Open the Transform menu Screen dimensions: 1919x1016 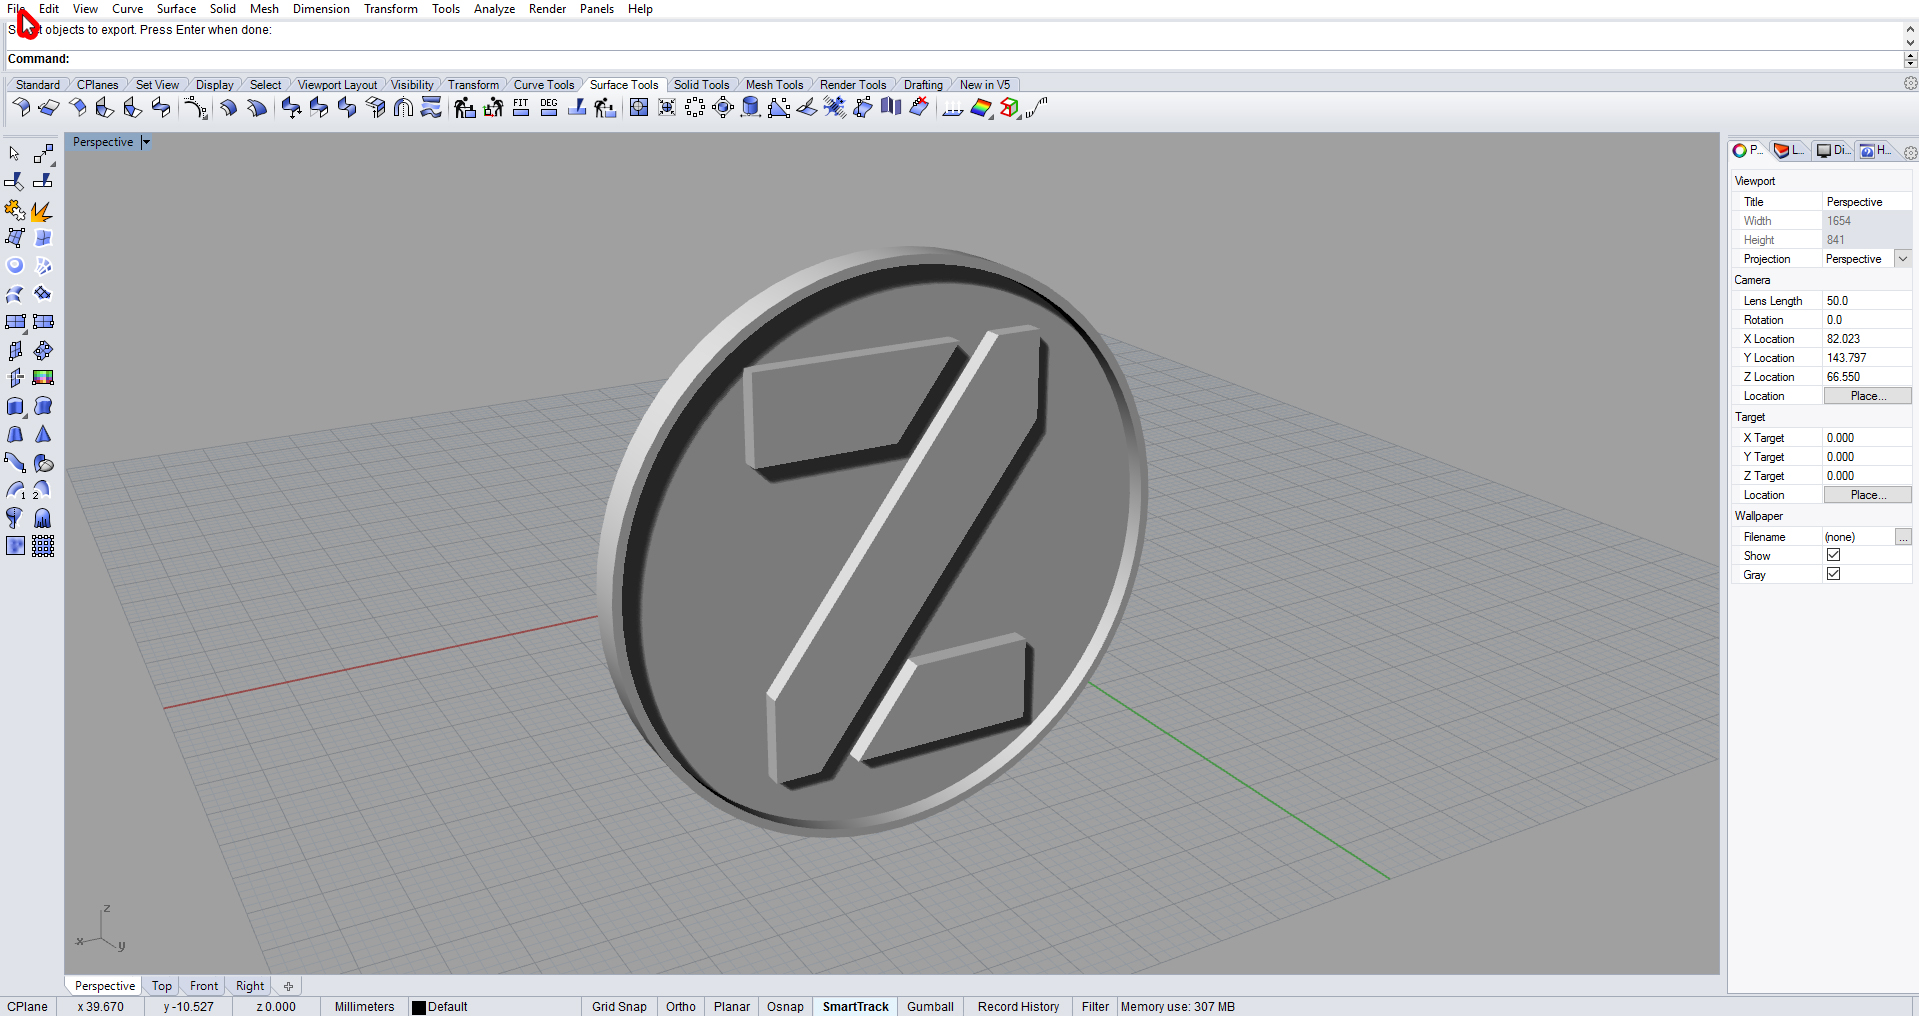click(x=390, y=9)
